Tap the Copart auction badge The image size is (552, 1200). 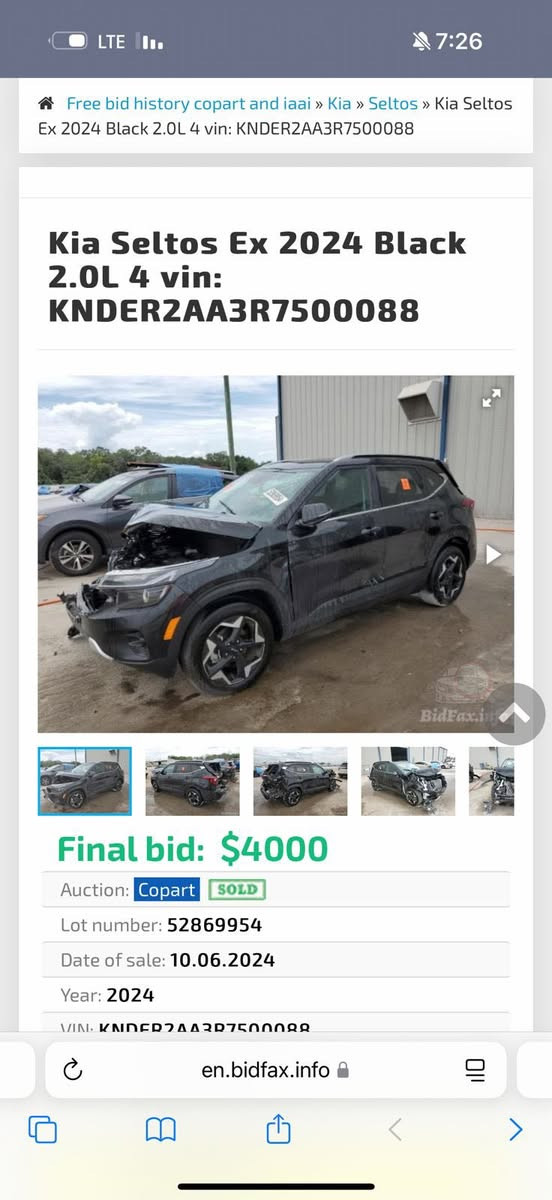coord(167,889)
